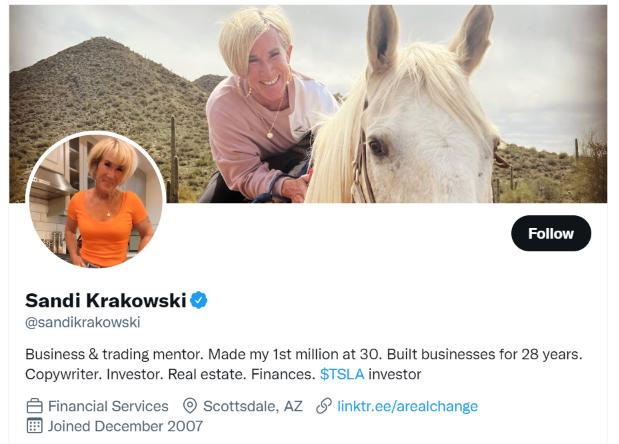Click the blue verified checkmark badge
Screen dimensions: 619x444
[199, 300]
